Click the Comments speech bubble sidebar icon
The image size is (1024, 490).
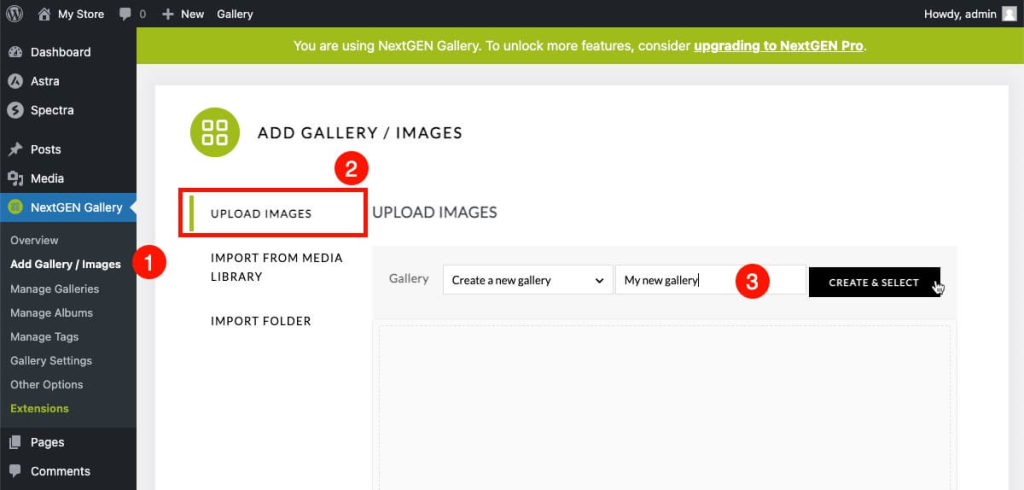pos(15,471)
